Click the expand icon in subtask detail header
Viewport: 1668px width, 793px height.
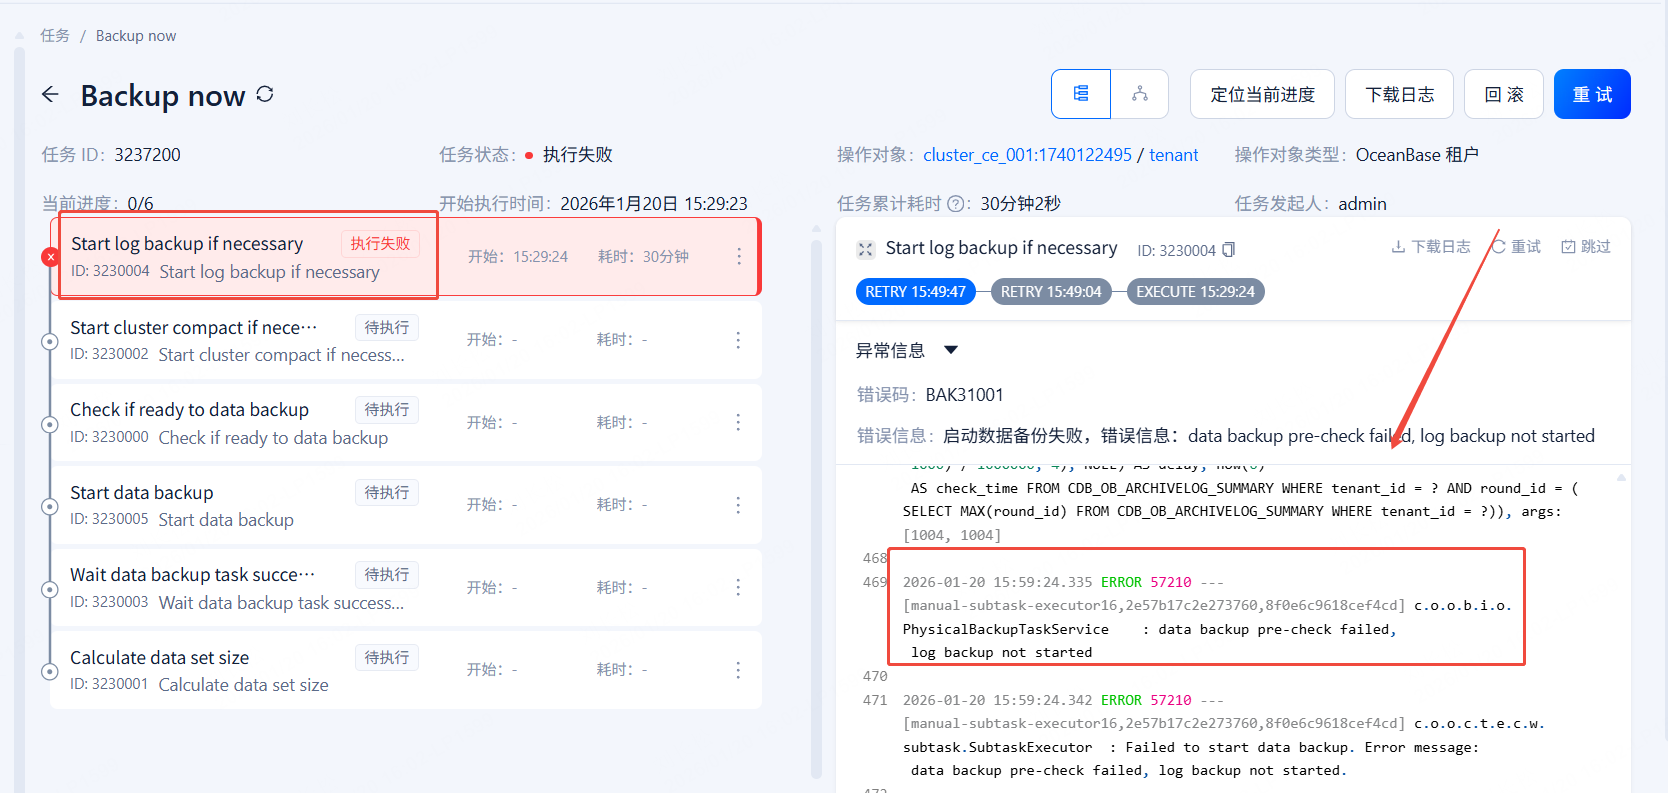tap(866, 249)
